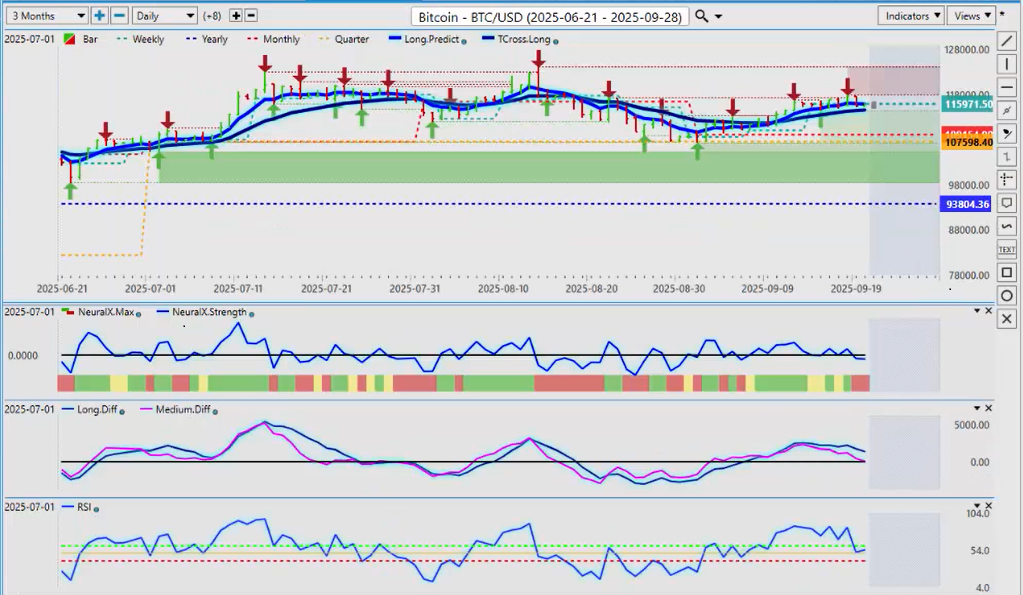Image resolution: width=1023 pixels, height=595 pixels.
Task: Open settings dot next to RSI
Action: point(96,509)
